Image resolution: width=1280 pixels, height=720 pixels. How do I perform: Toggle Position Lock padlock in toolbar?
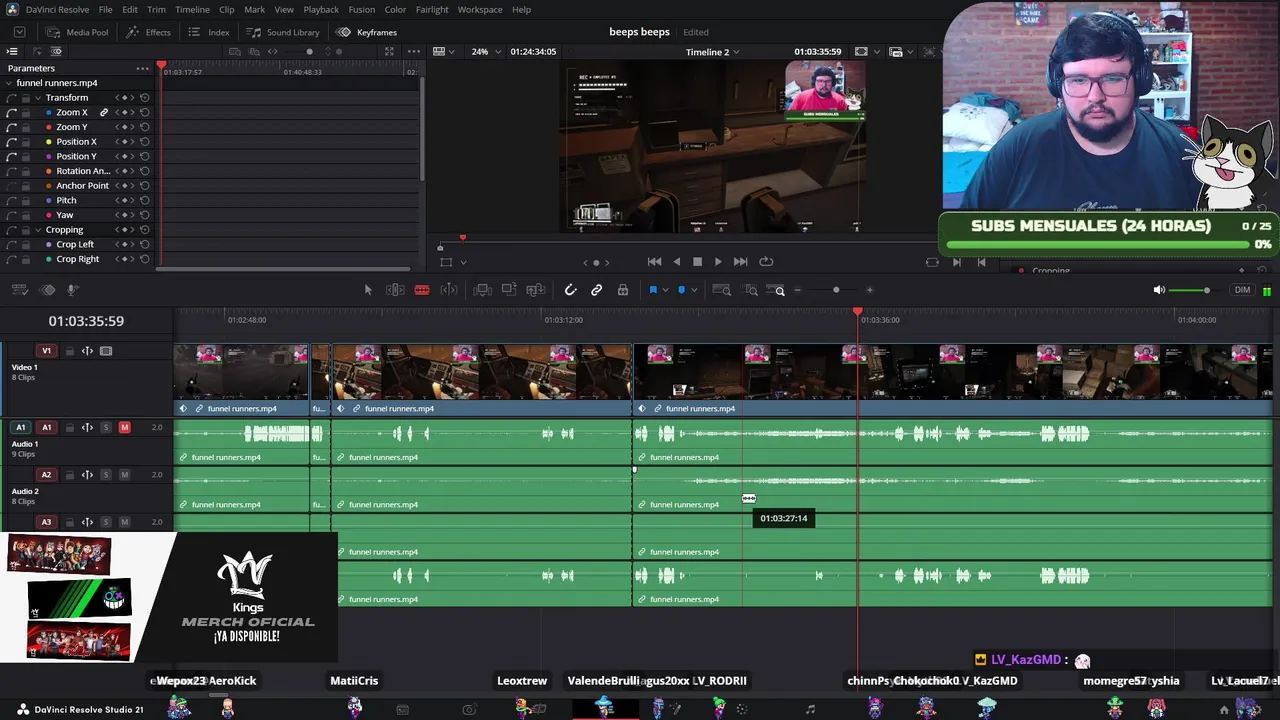pyautogui.click(x=623, y=290)
